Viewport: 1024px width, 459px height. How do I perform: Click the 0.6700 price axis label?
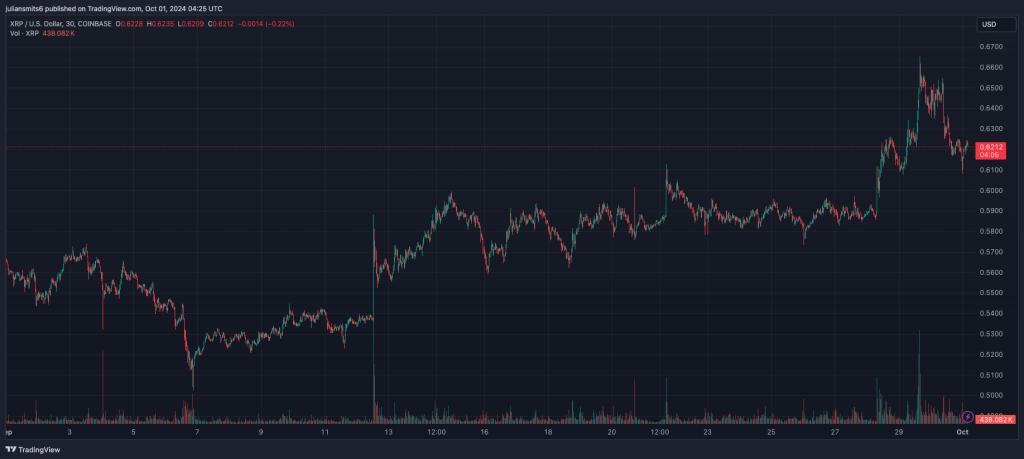click(991, 47)
